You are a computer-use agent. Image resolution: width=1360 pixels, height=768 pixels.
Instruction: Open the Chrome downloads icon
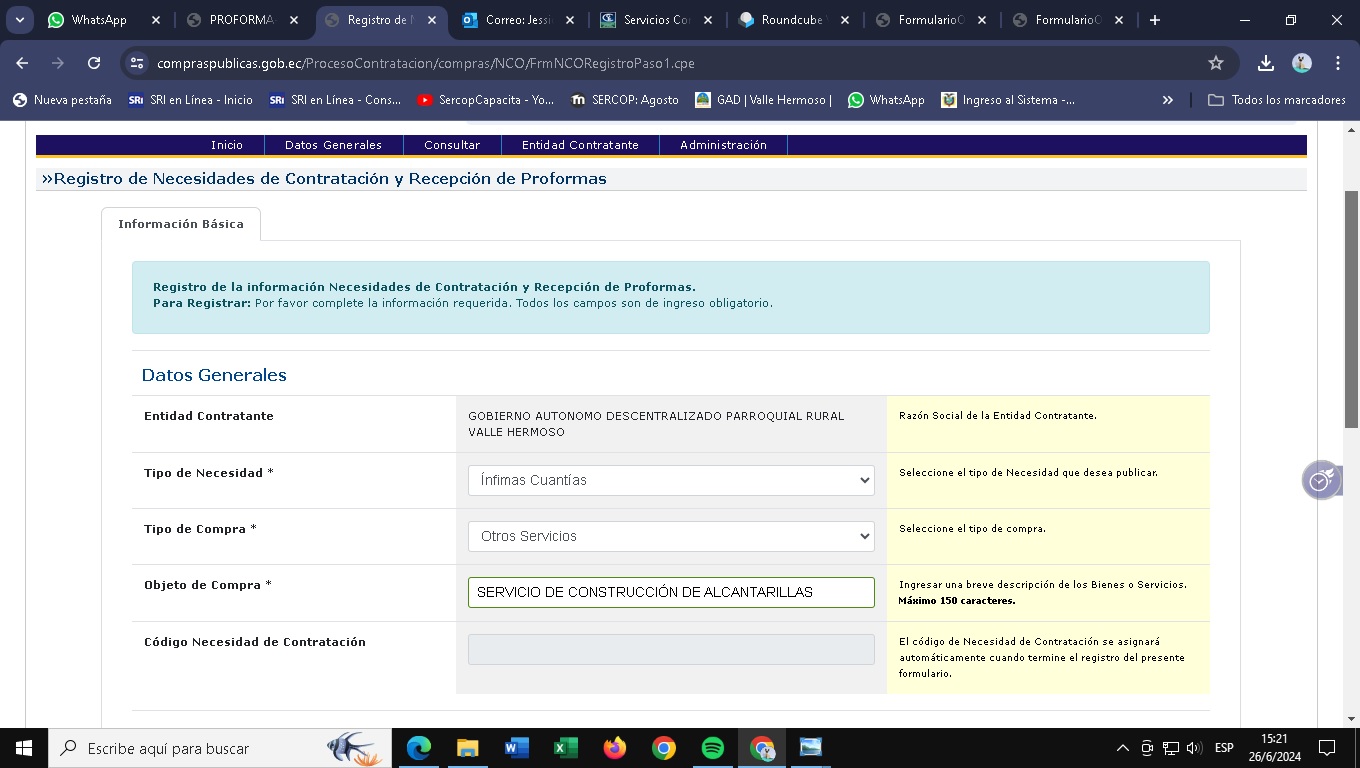tap(1265, 63)
